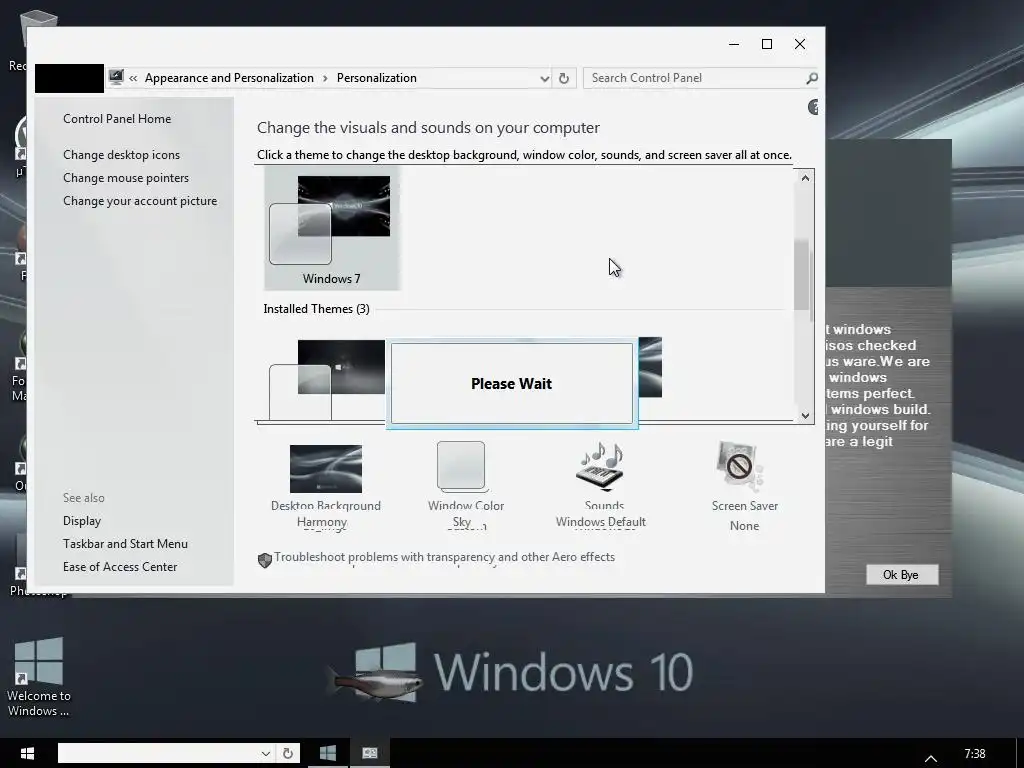Image resolution: width=1024 pixels, height=768 pixels.
Task: Open the Start menu
Action: (x=27, y=754)
